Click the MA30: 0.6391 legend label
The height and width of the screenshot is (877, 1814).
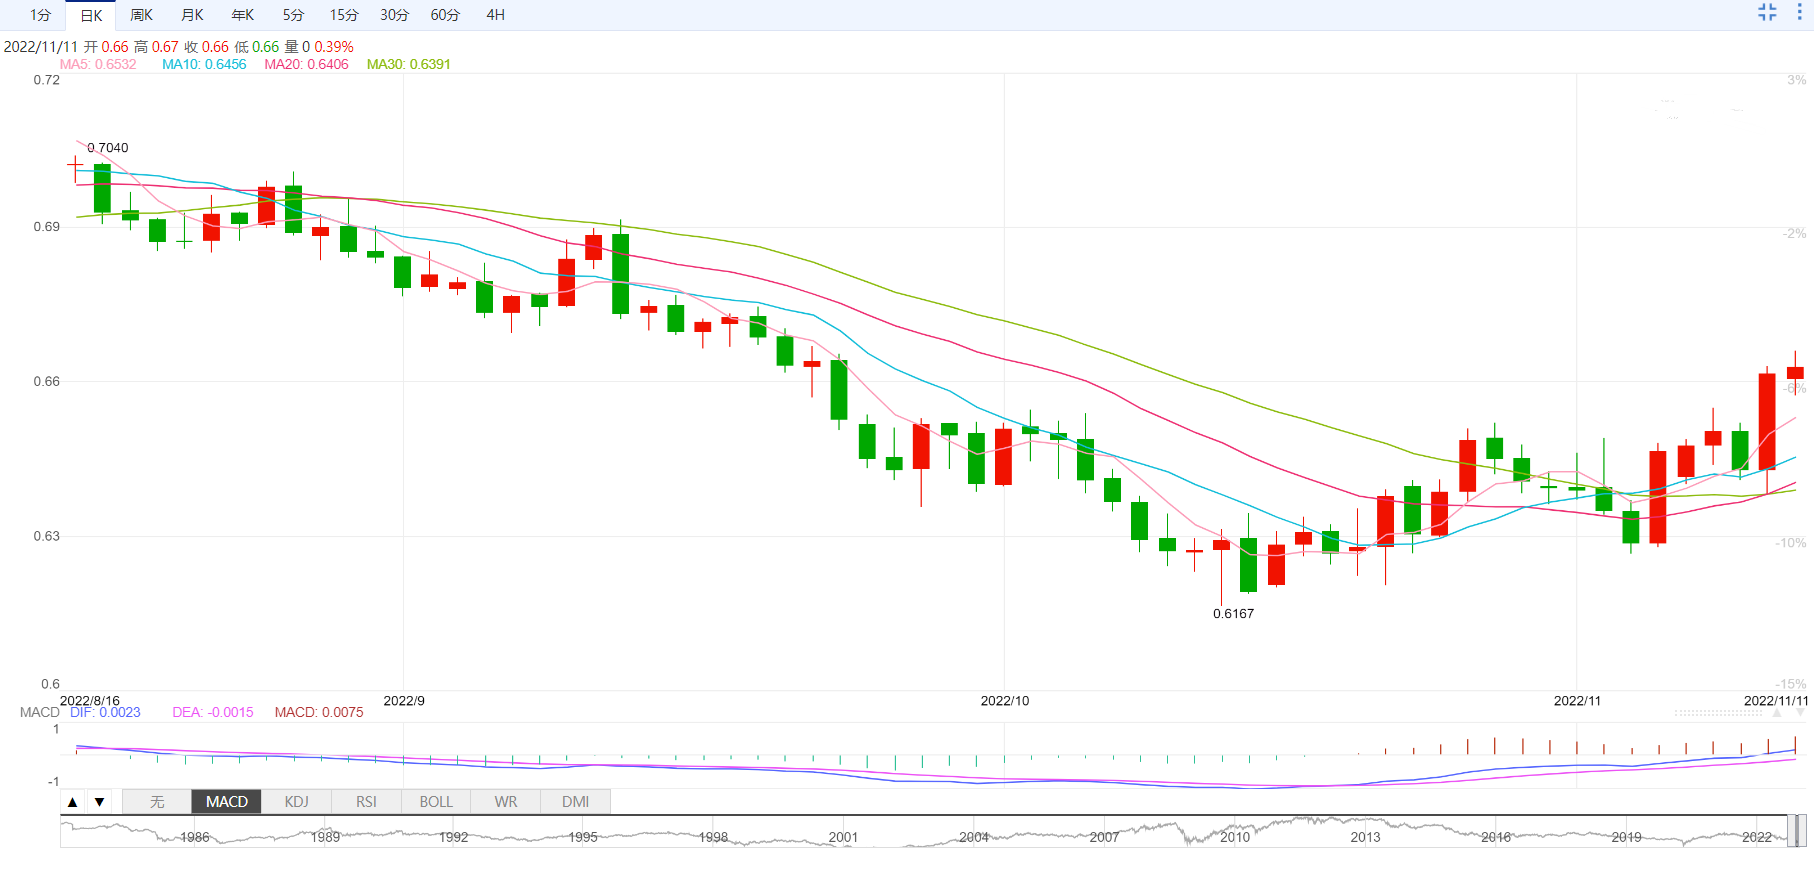point(409,64)
